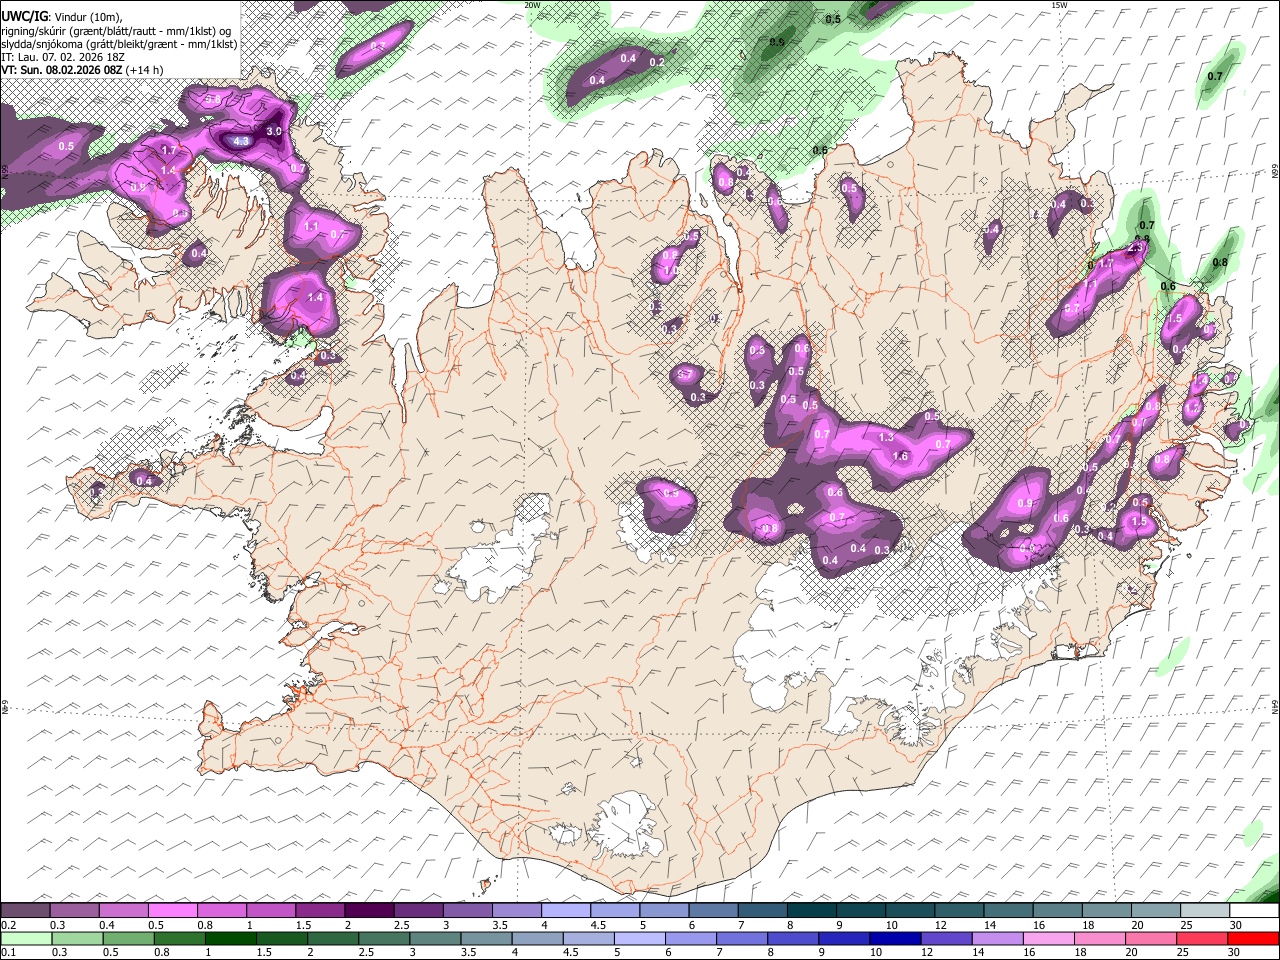Select lower legend swatch between 5 and 6

click(x=639, y=938)
